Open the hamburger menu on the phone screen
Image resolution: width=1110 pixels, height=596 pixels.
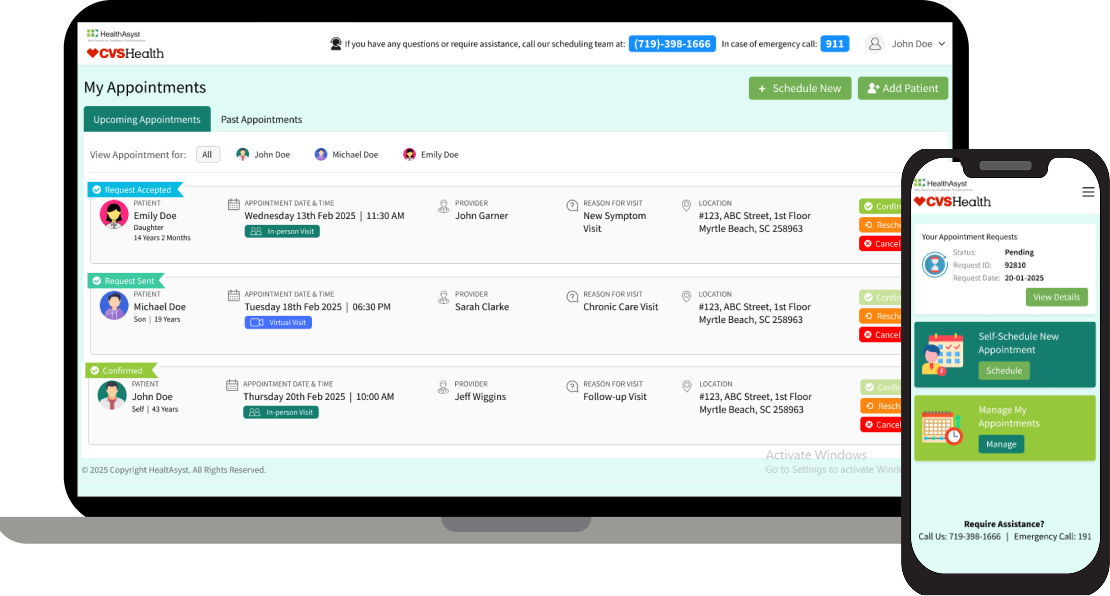pos(1088,192)
